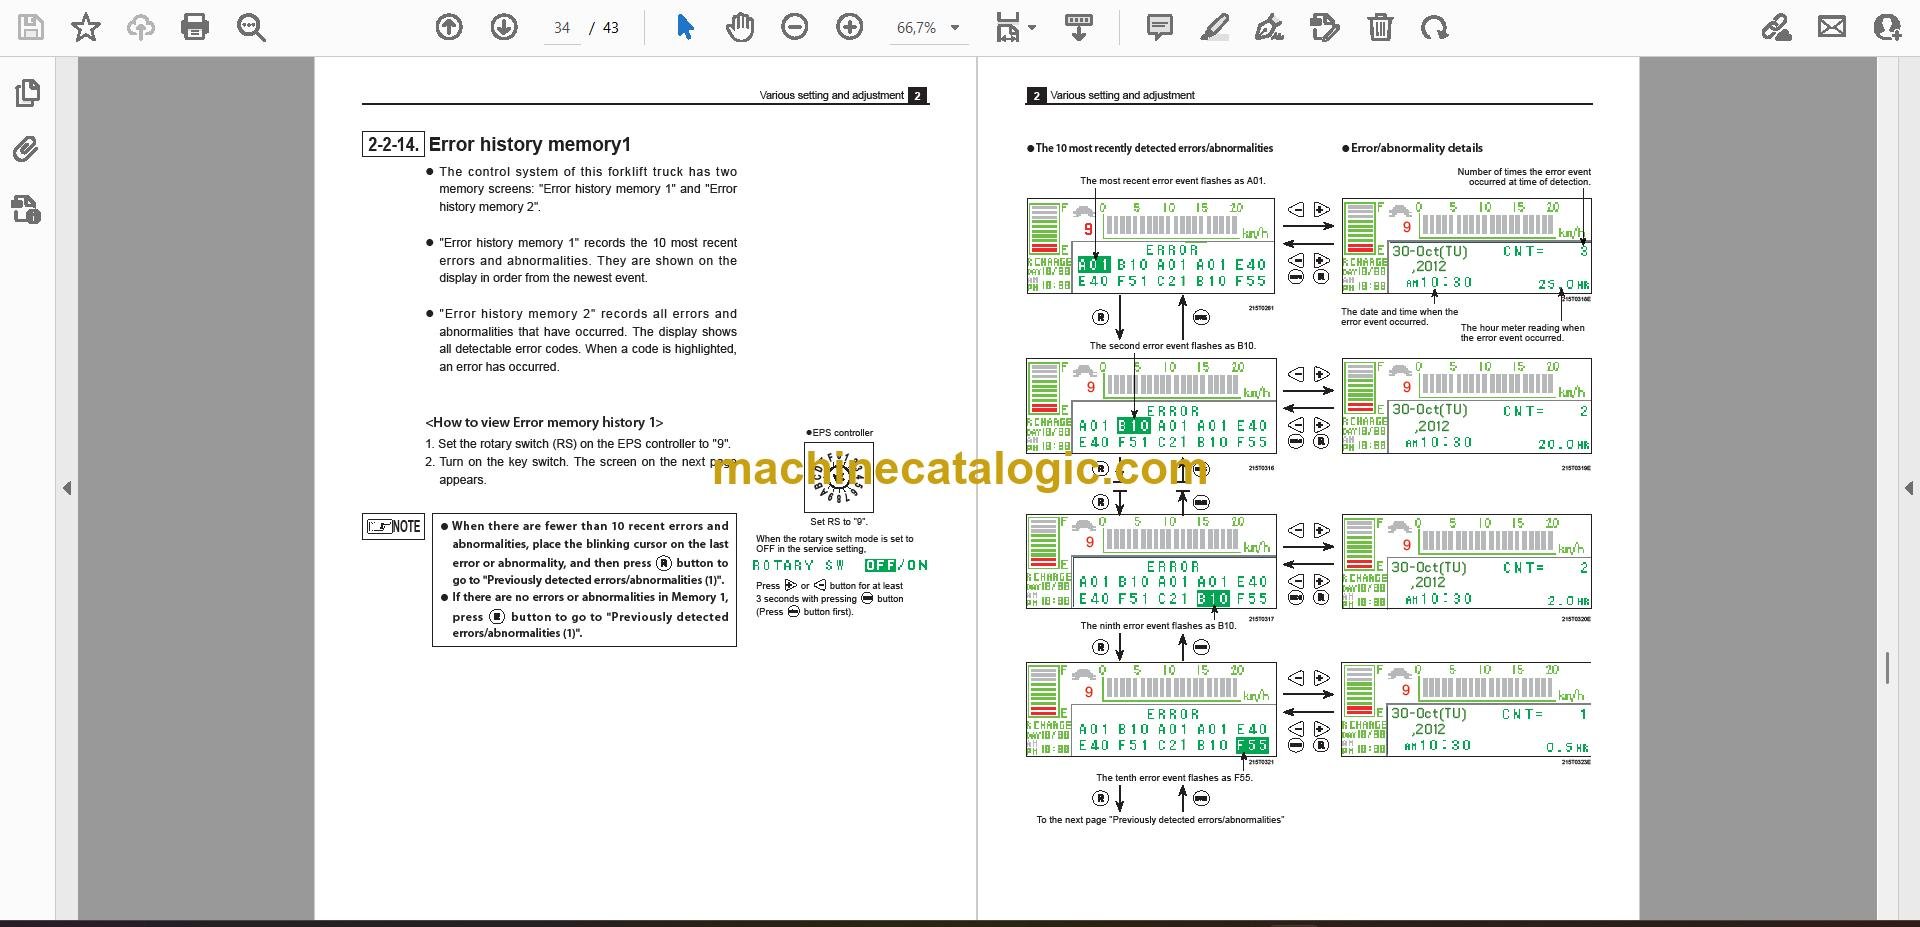Expand the left navigation pane arrow

[67, 488]
